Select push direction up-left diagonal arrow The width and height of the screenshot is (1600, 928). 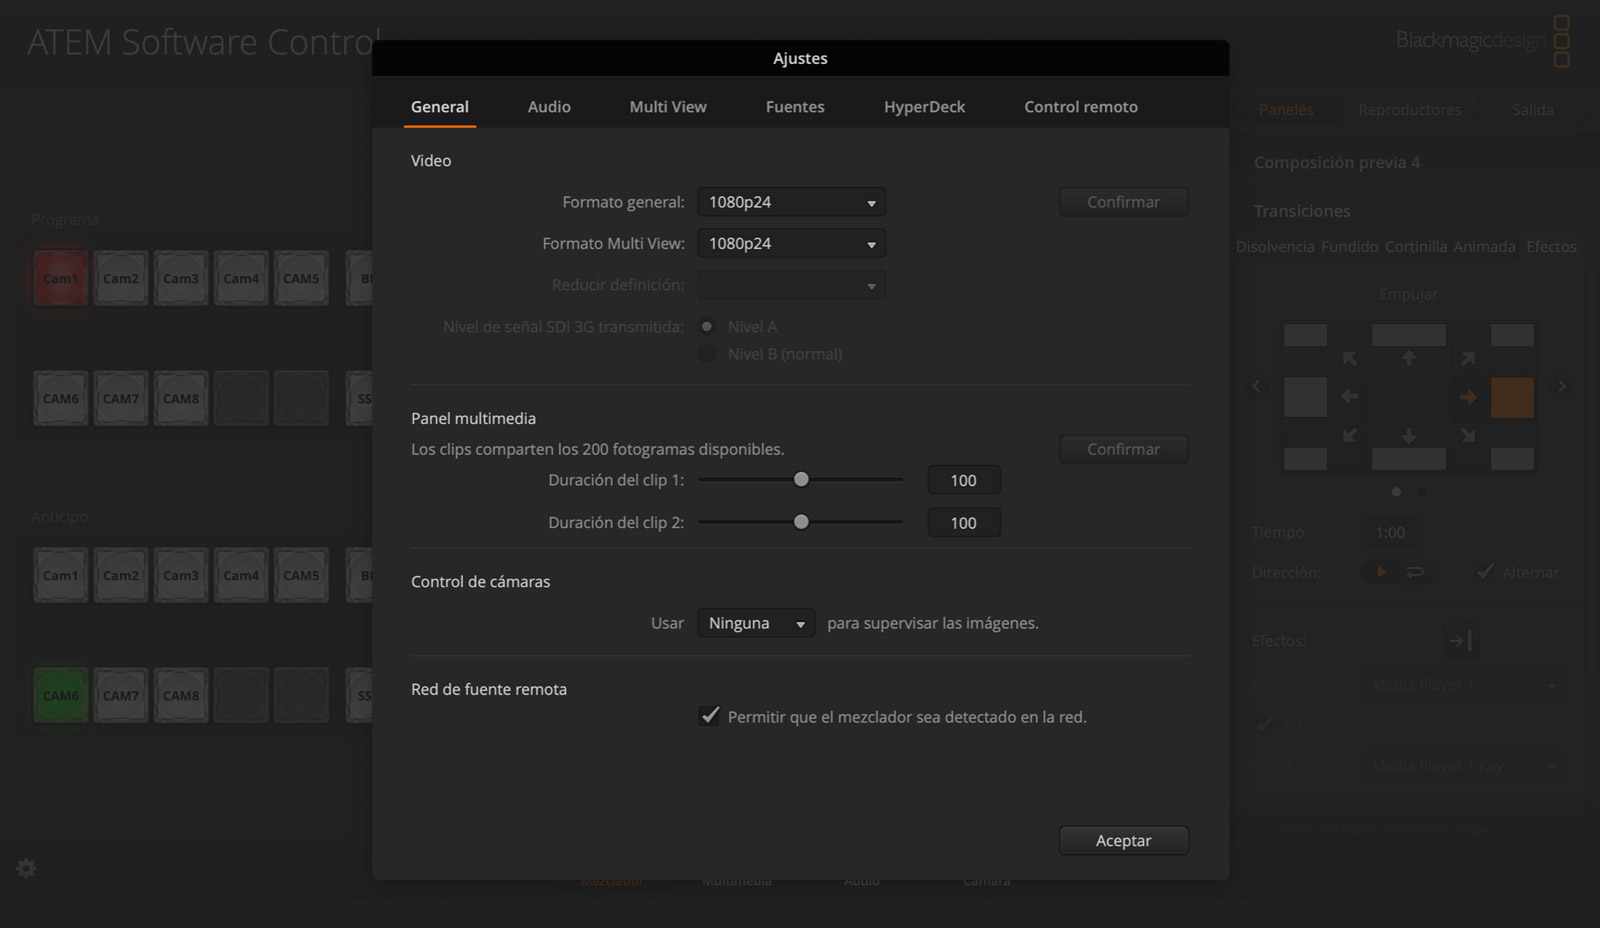coord(1350,358)
